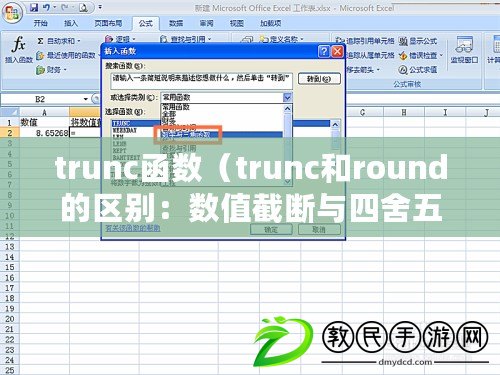The height and width of the screenshot is (375, 500).
Task: Open the 或选择类别 combo box arrow
Action: 287,97
